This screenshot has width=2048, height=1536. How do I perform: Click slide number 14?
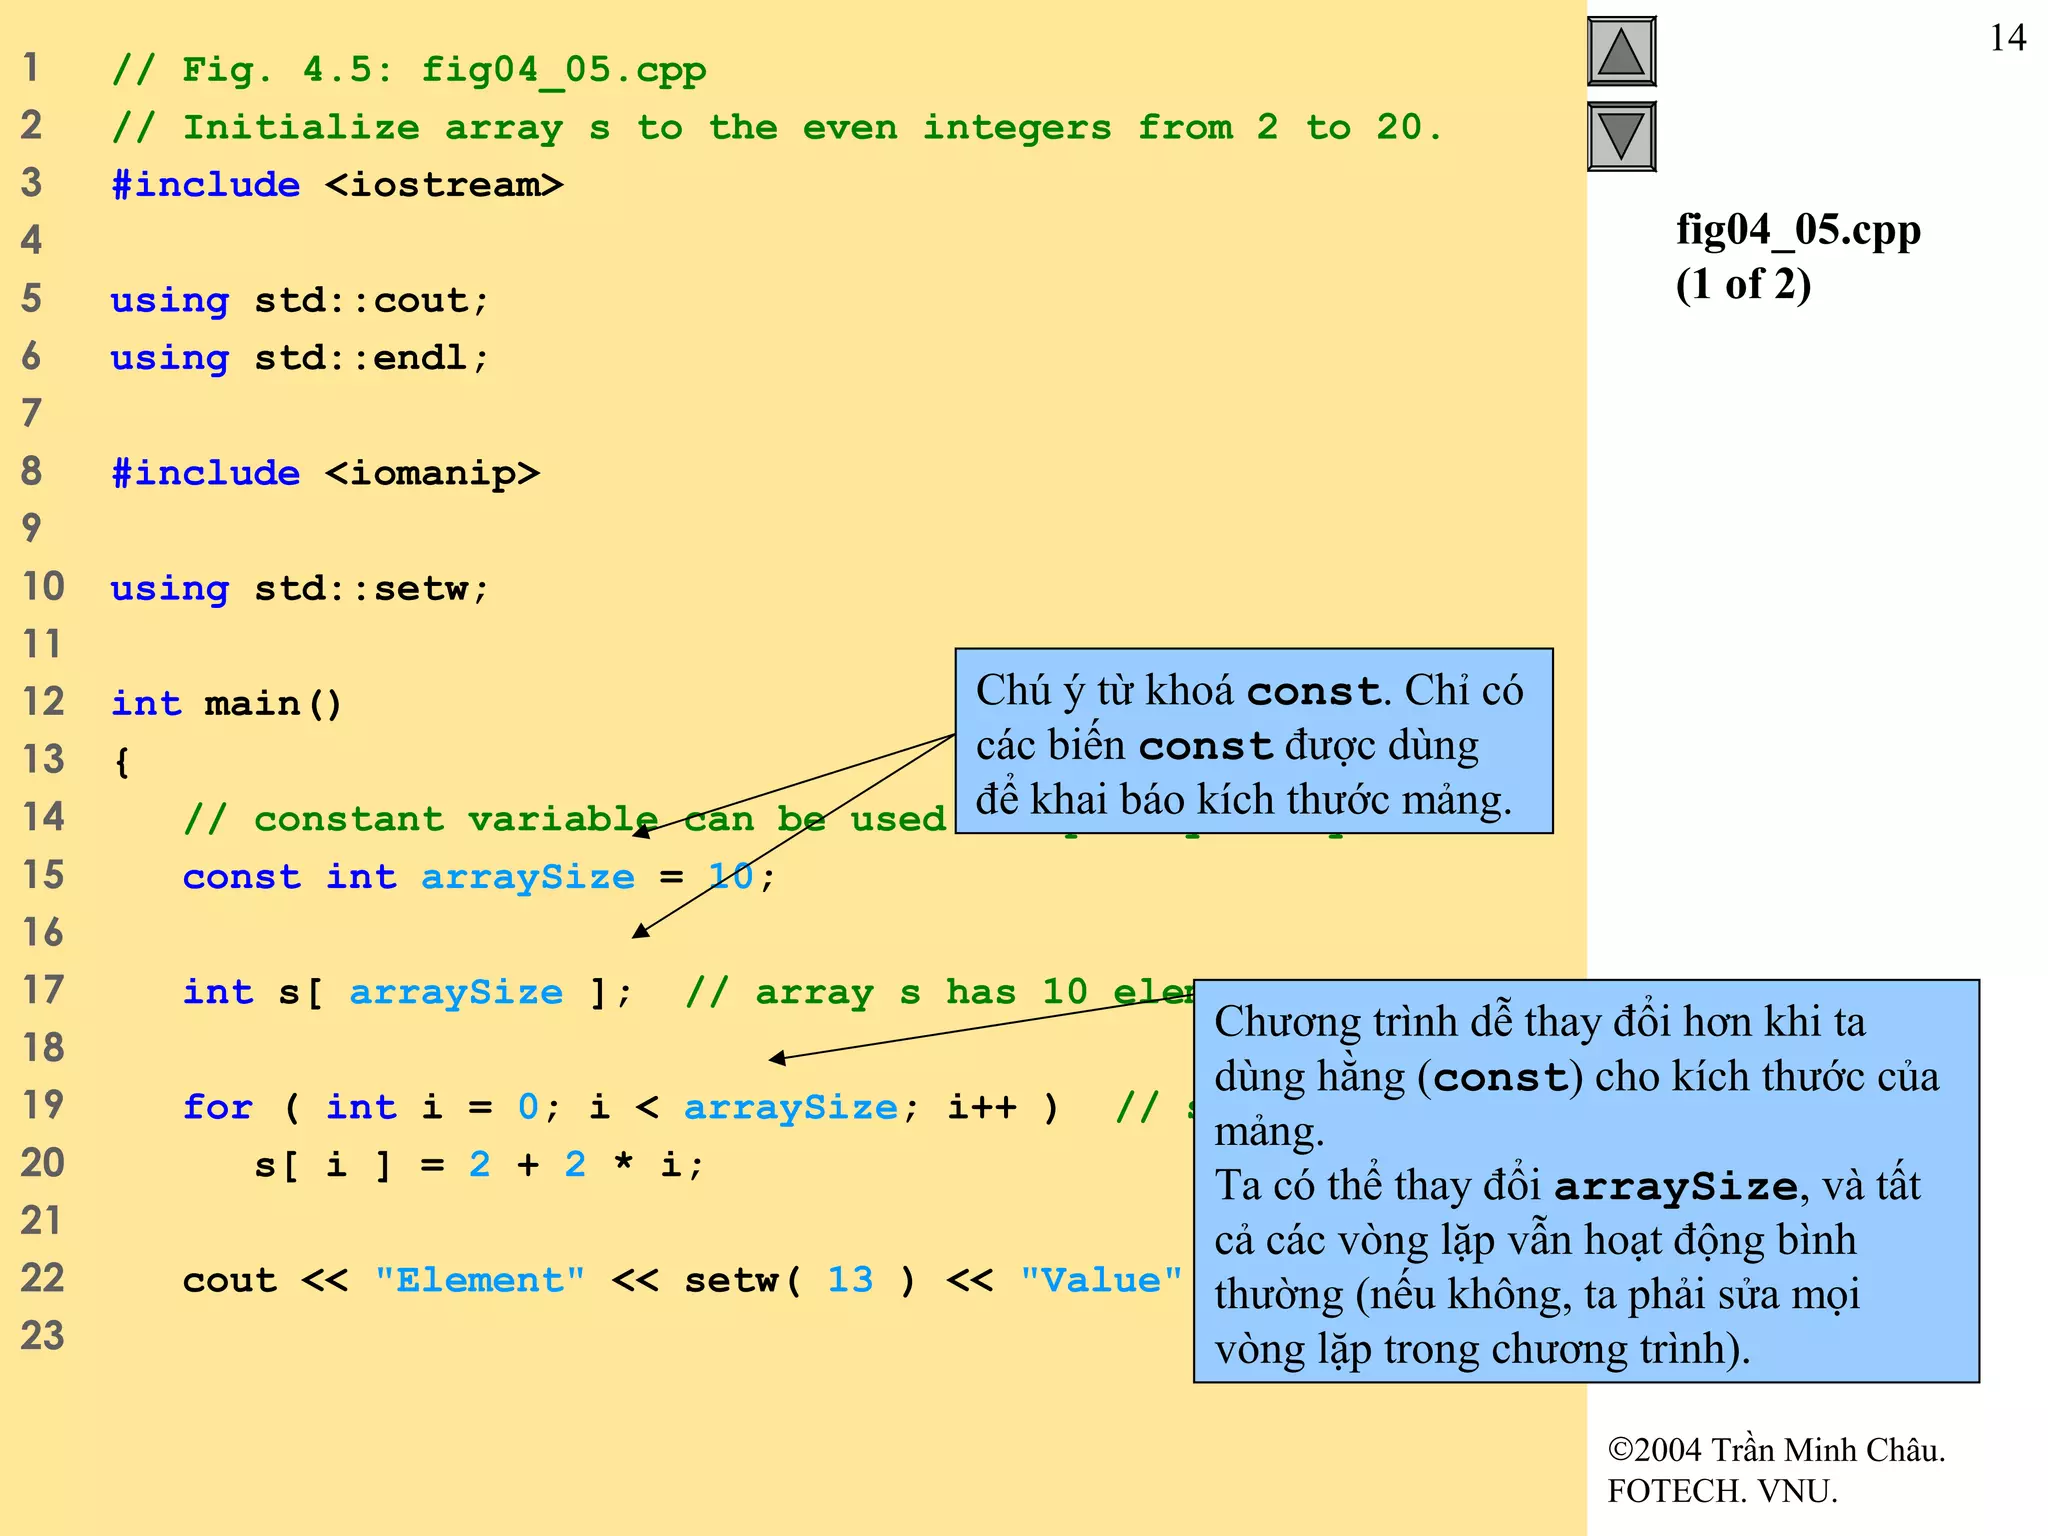pyautogui.click(x=2007, y=38)
